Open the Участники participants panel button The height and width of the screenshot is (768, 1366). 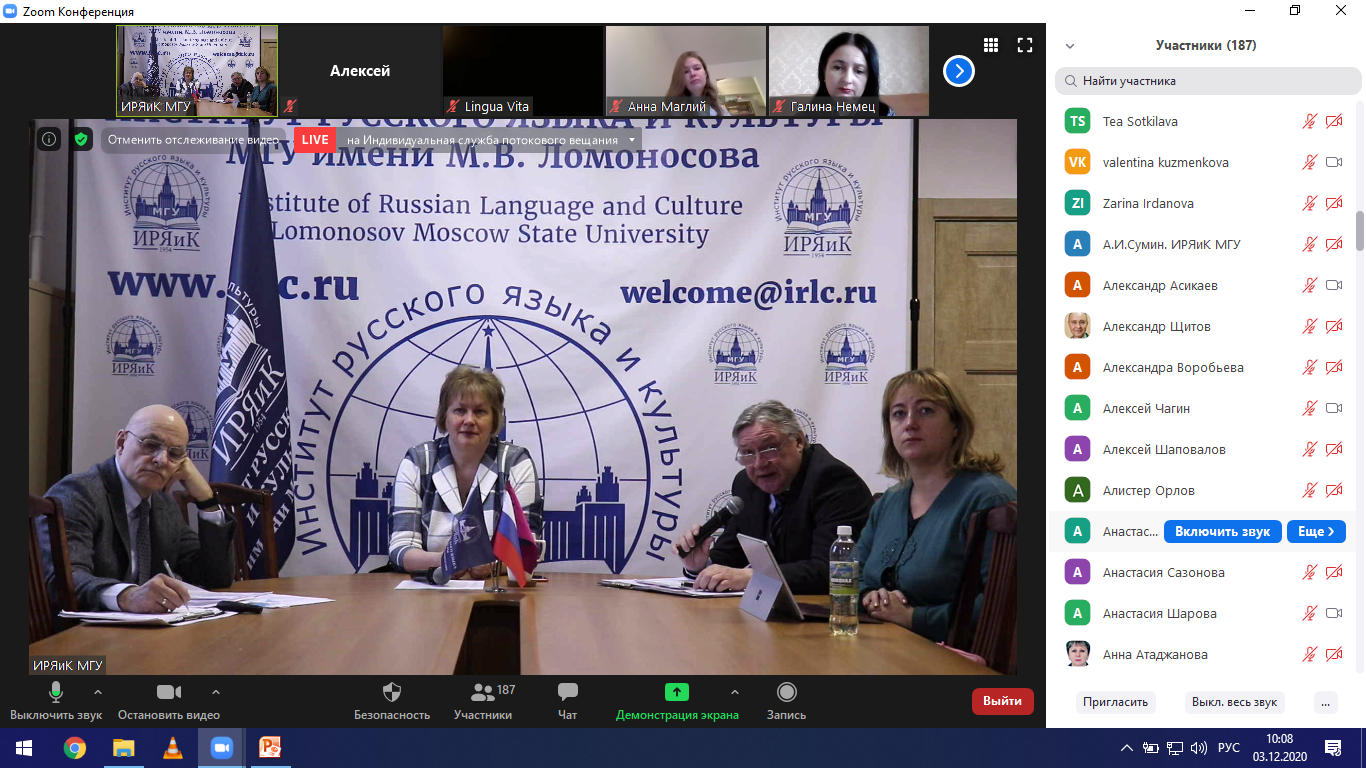(483, 701)
